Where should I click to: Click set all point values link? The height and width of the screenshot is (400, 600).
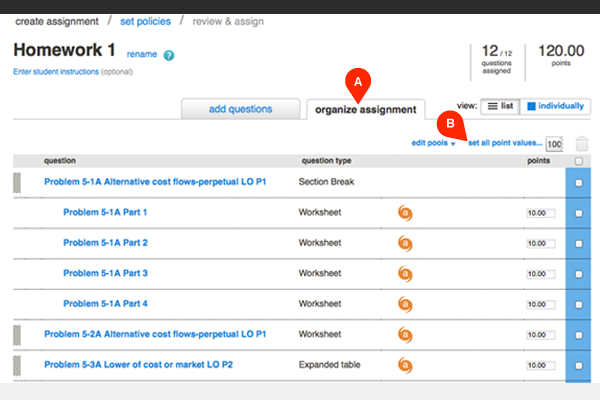[x=505, y=143]
